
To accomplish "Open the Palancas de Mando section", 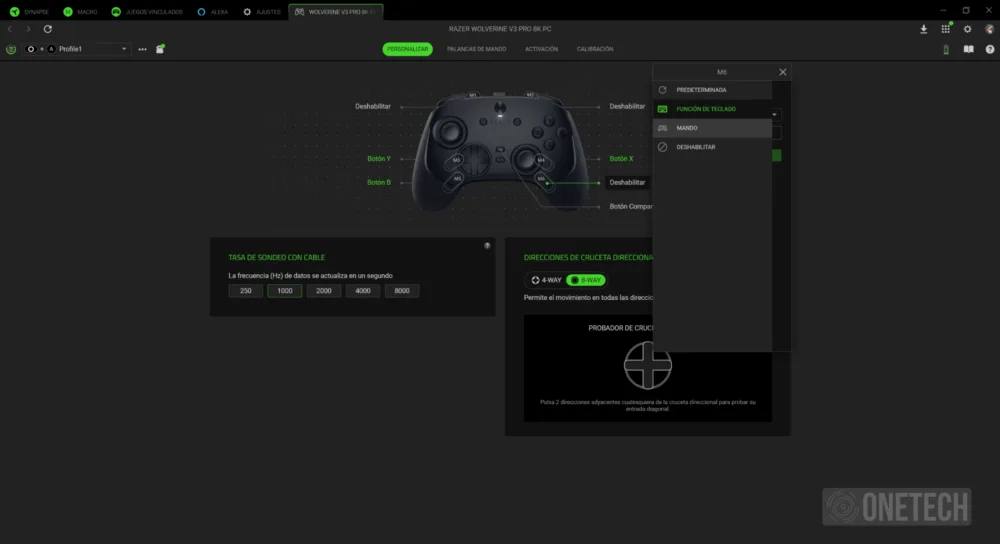I will [476, 49].
